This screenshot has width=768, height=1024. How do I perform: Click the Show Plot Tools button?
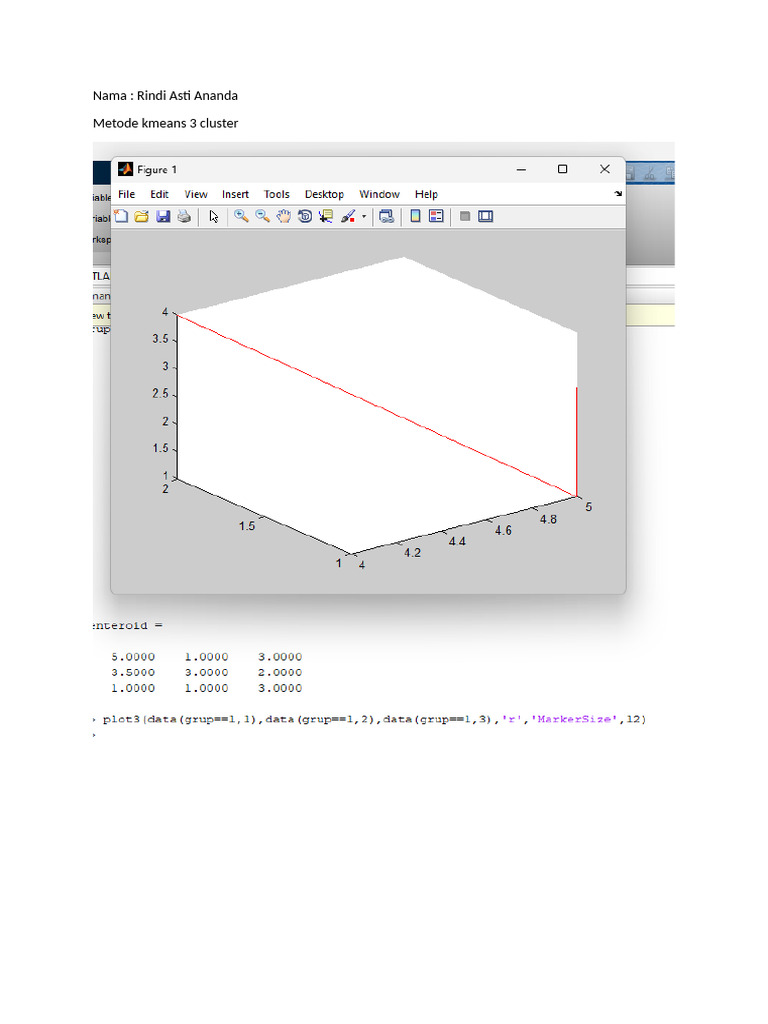[486, 216]
